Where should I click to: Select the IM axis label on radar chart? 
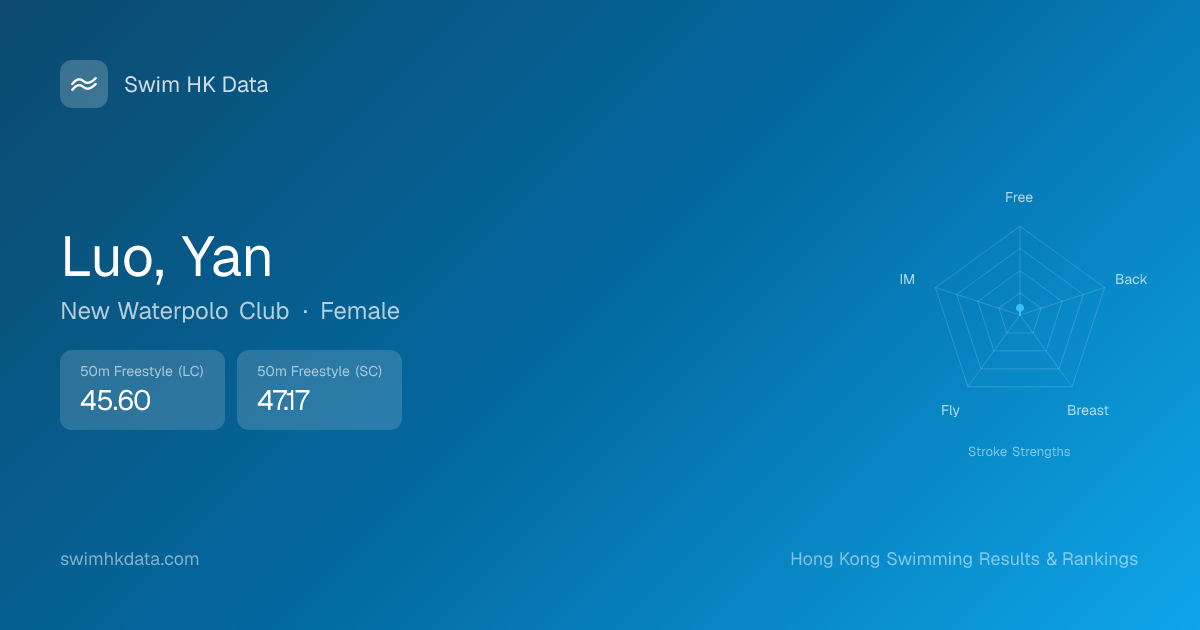[x=907, y=279]
